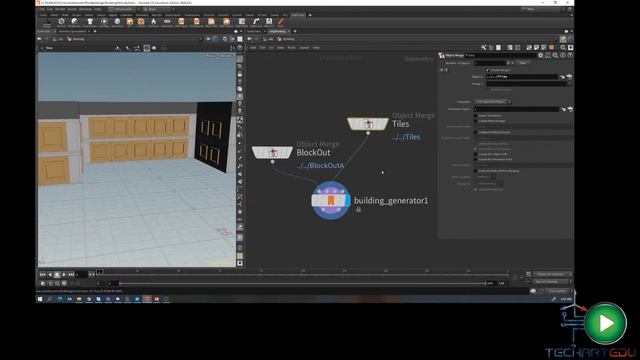Viewport: 640px width, 360px height.
Task: Click the Clear button beside Number of Objects
Action: click(523, 63)
